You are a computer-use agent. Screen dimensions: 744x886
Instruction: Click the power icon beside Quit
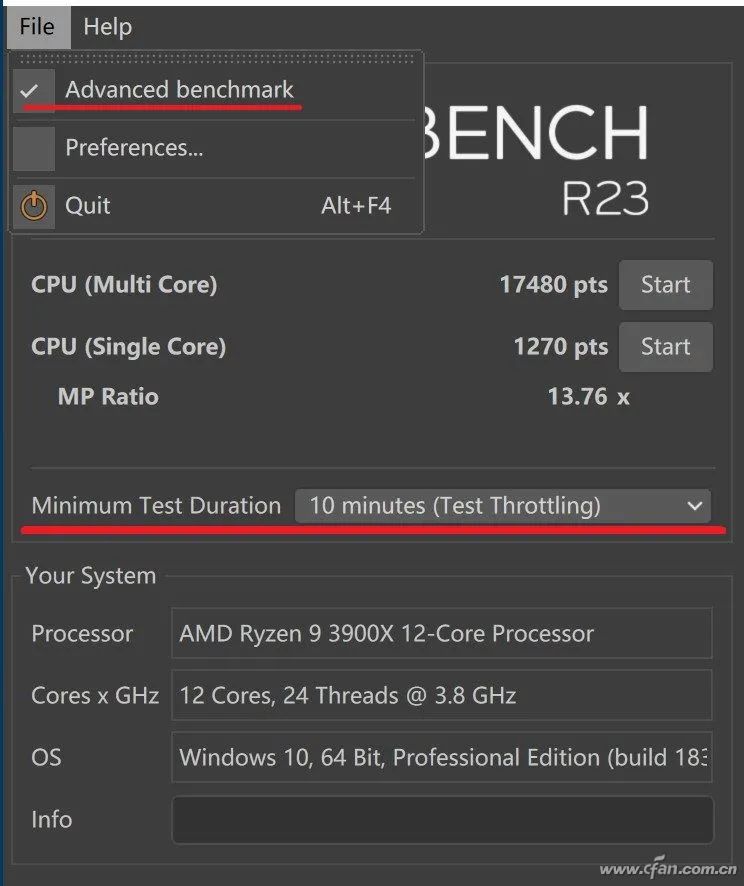click(x=34, y=206)
